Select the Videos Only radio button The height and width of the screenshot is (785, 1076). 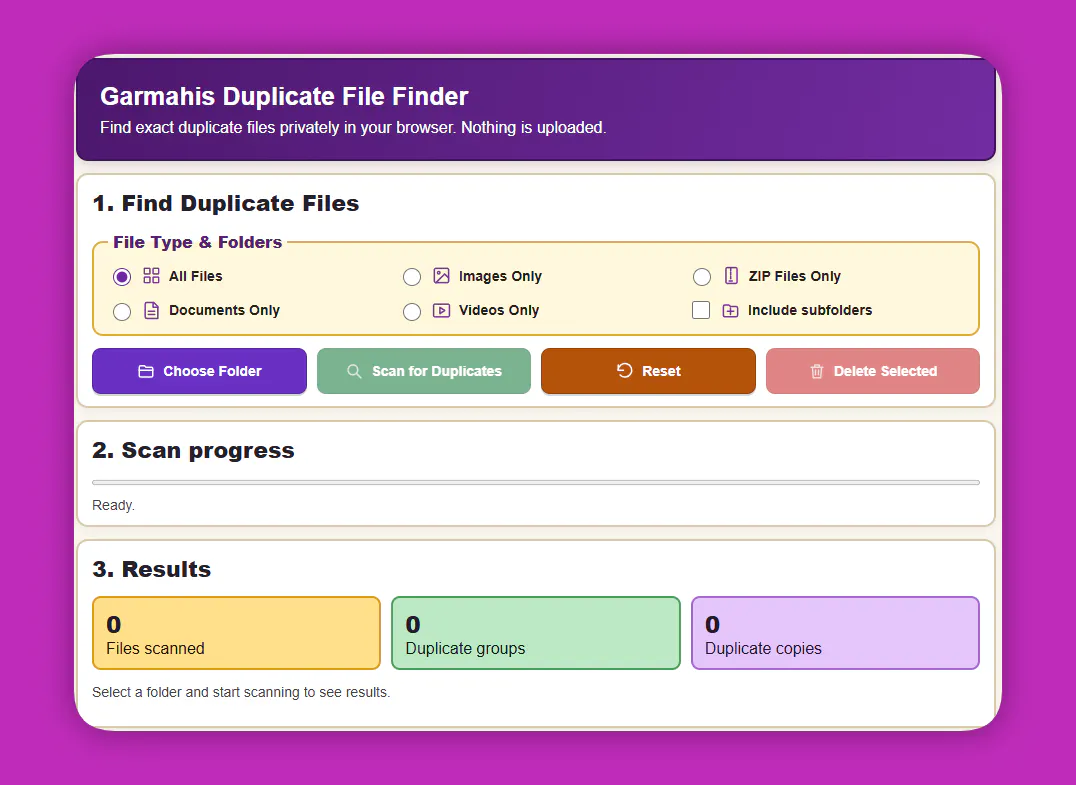(x=412, y=312)
